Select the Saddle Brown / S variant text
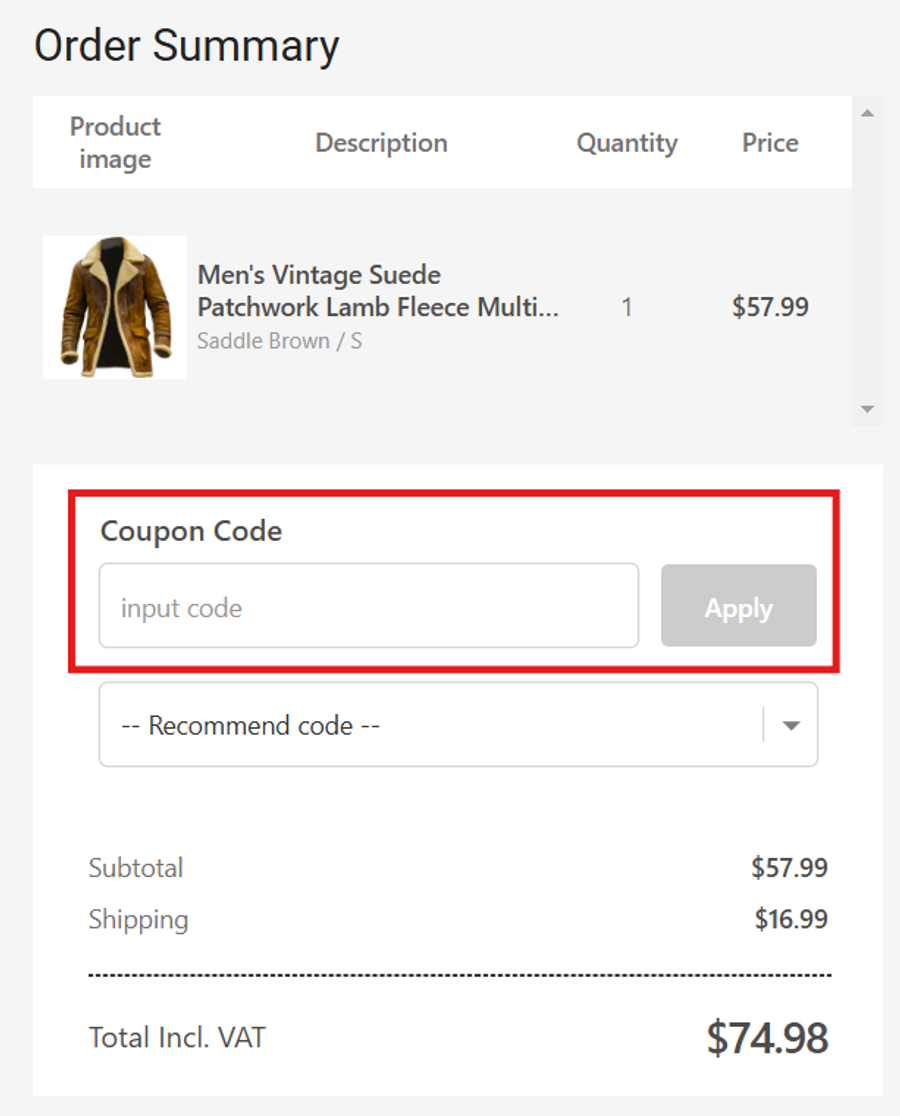 279,341
